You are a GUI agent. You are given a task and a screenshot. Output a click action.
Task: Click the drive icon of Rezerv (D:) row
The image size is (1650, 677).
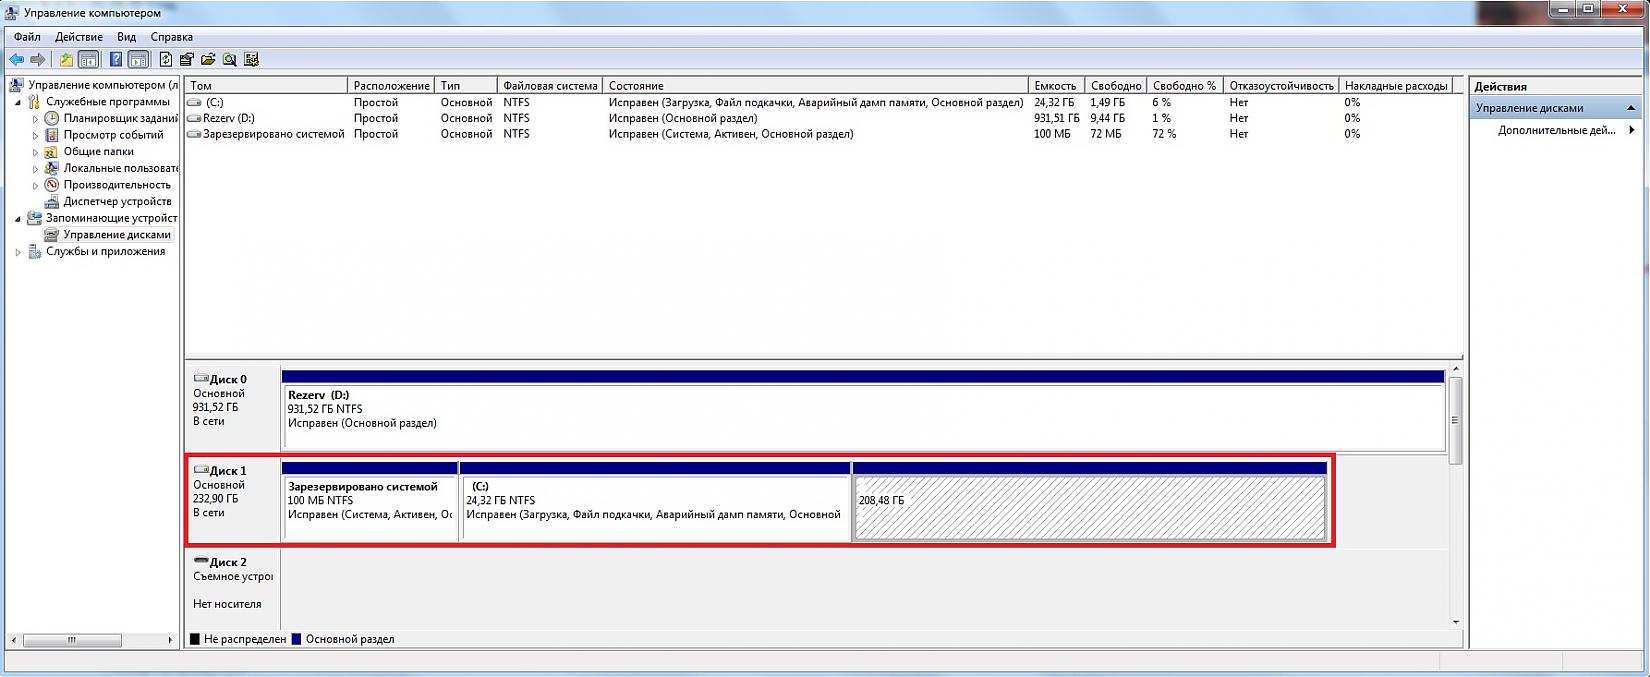point(195,118)
